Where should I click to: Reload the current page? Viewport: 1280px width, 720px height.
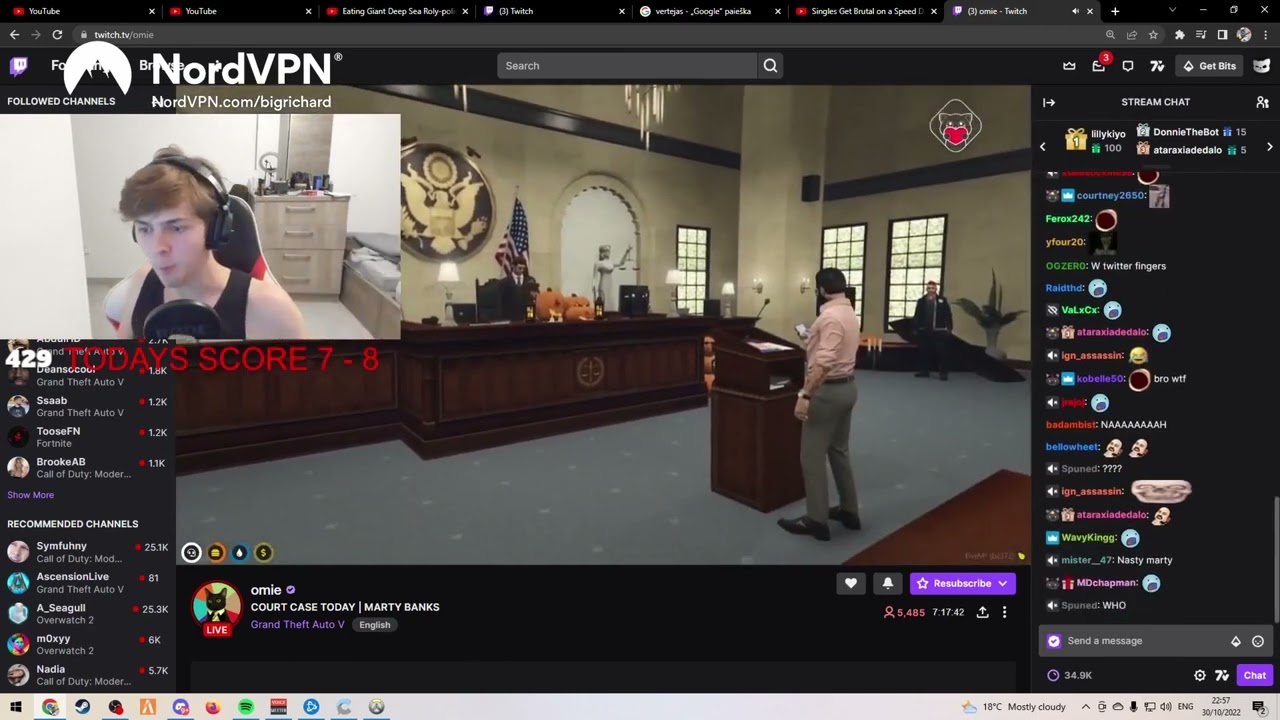pyautogui.click(x=57, y=35)
